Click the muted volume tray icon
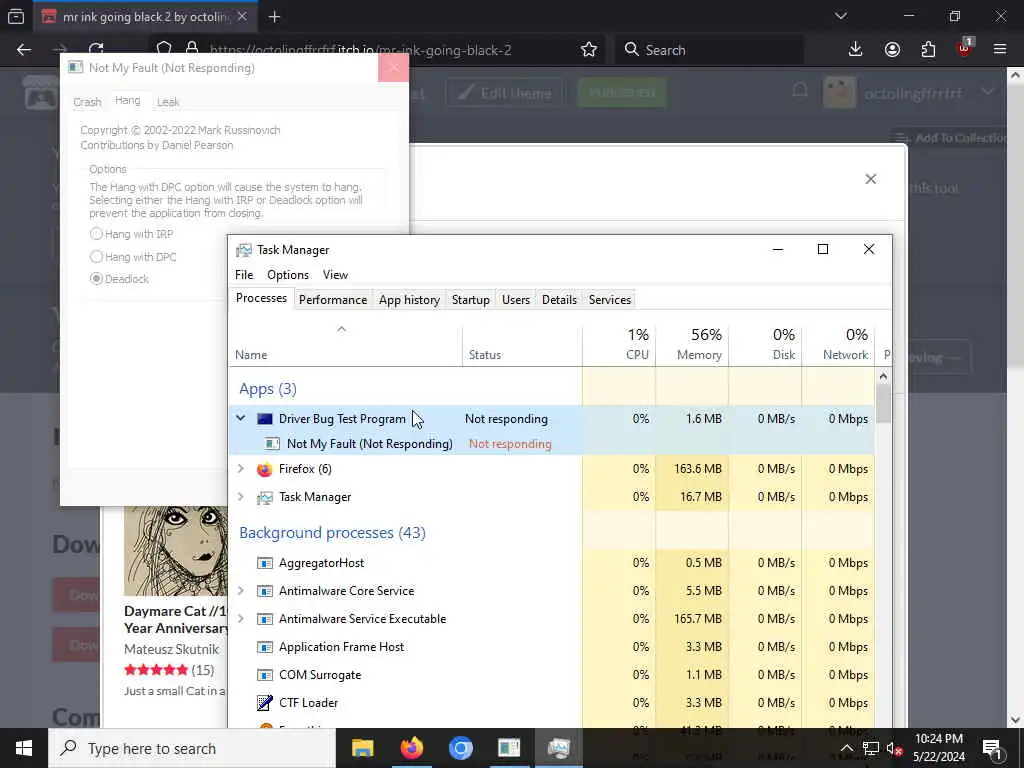The width and height of the screenshot is (1024, 768). 894,748
